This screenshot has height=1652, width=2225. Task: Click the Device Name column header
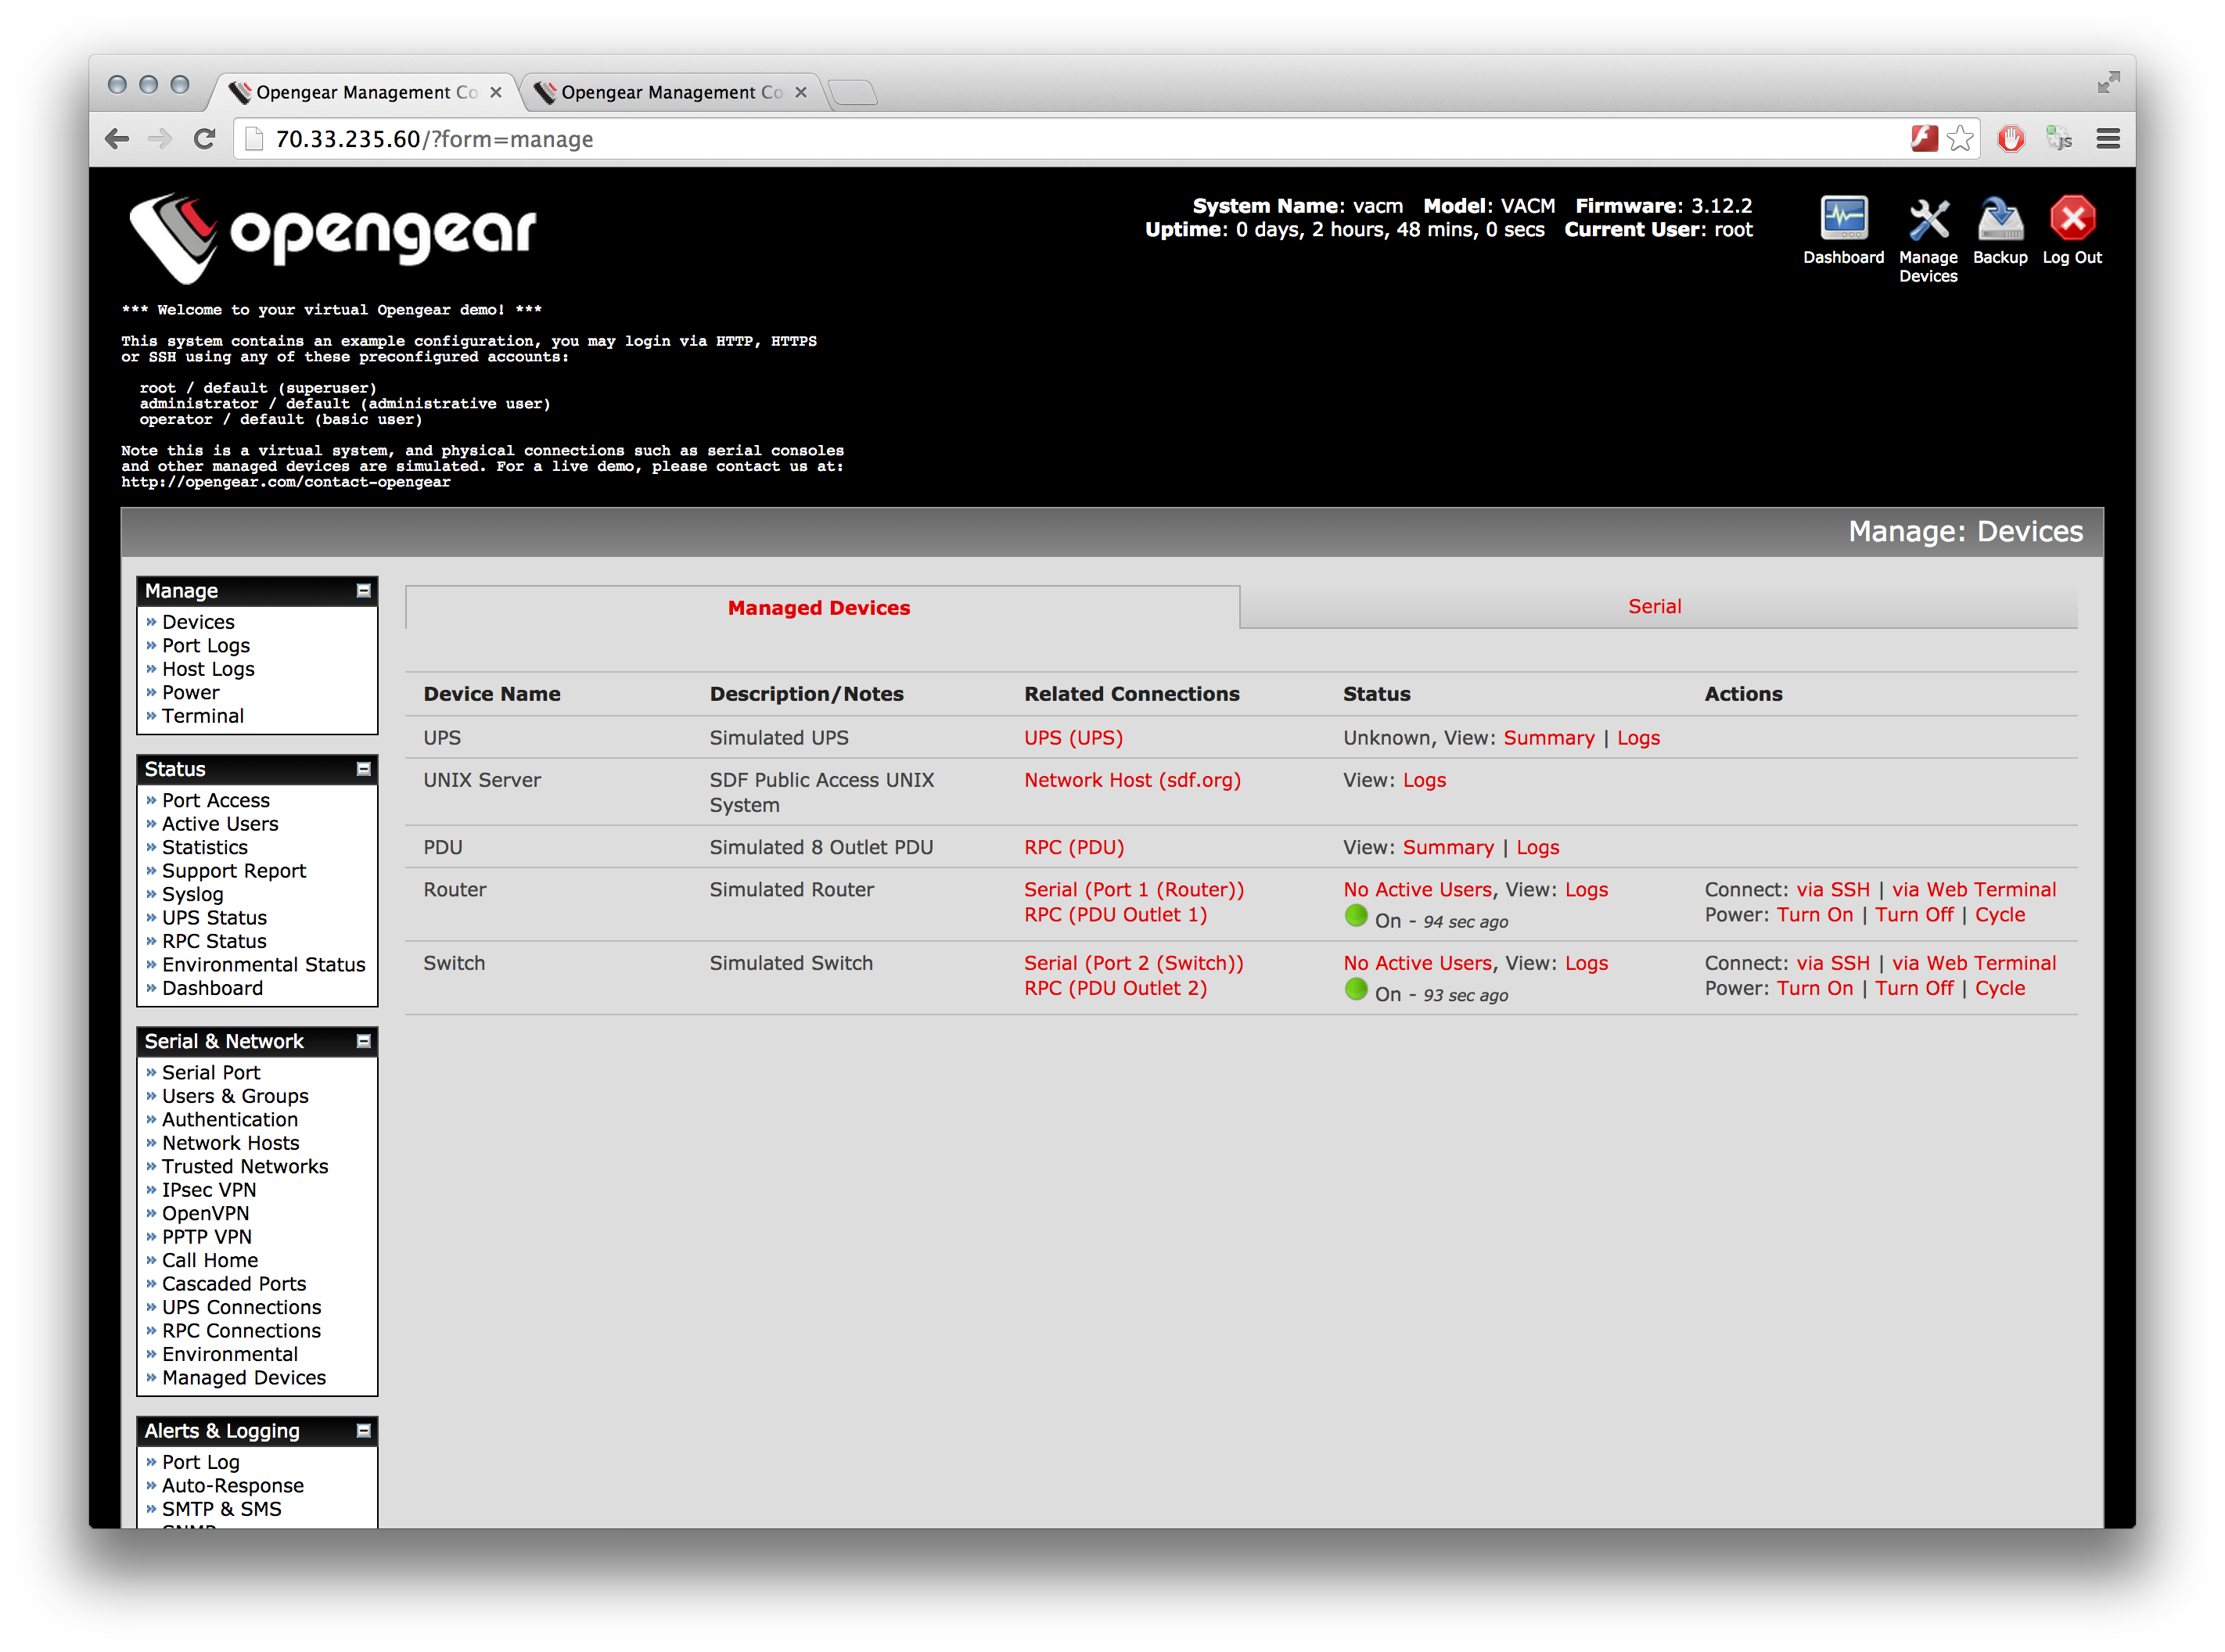pyautogui.click(x=491, y=694)
